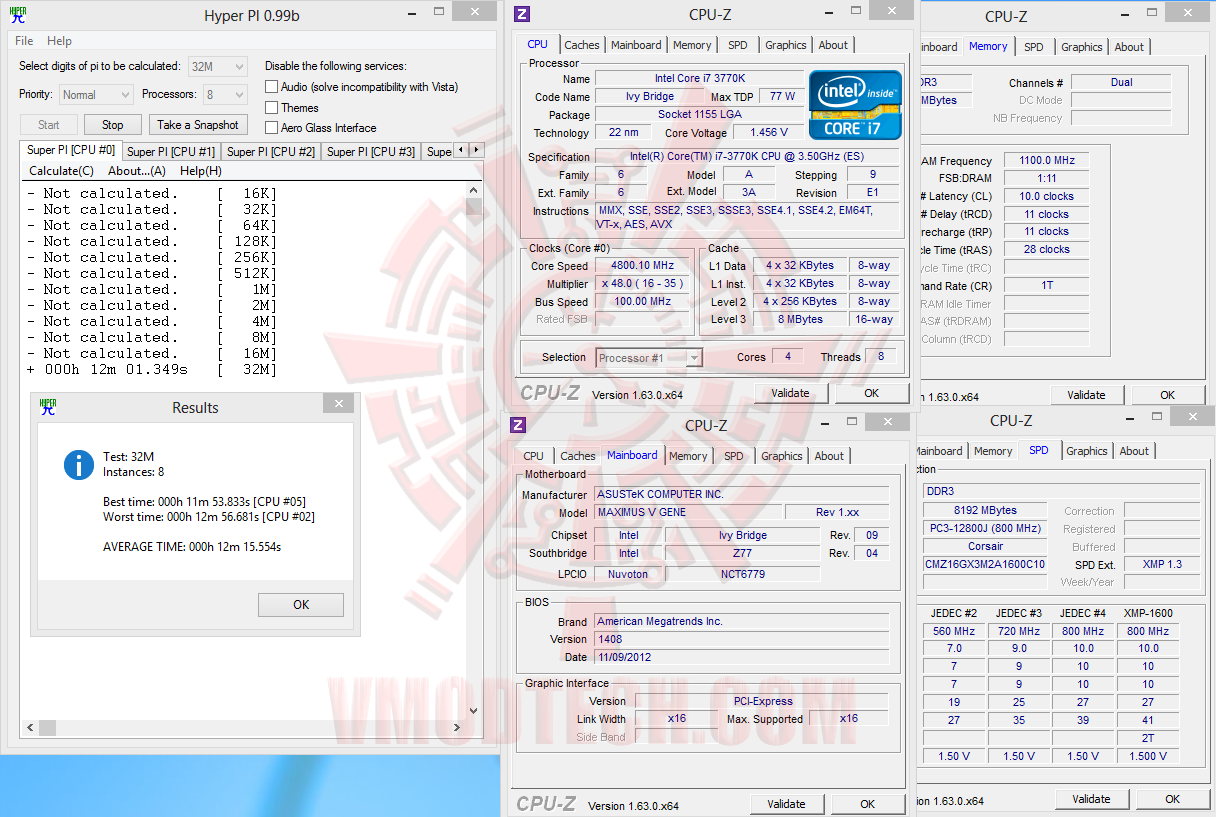Click Validate in Mainboard window
This screenshot has height=817, width=1216.
click(786, 804)
